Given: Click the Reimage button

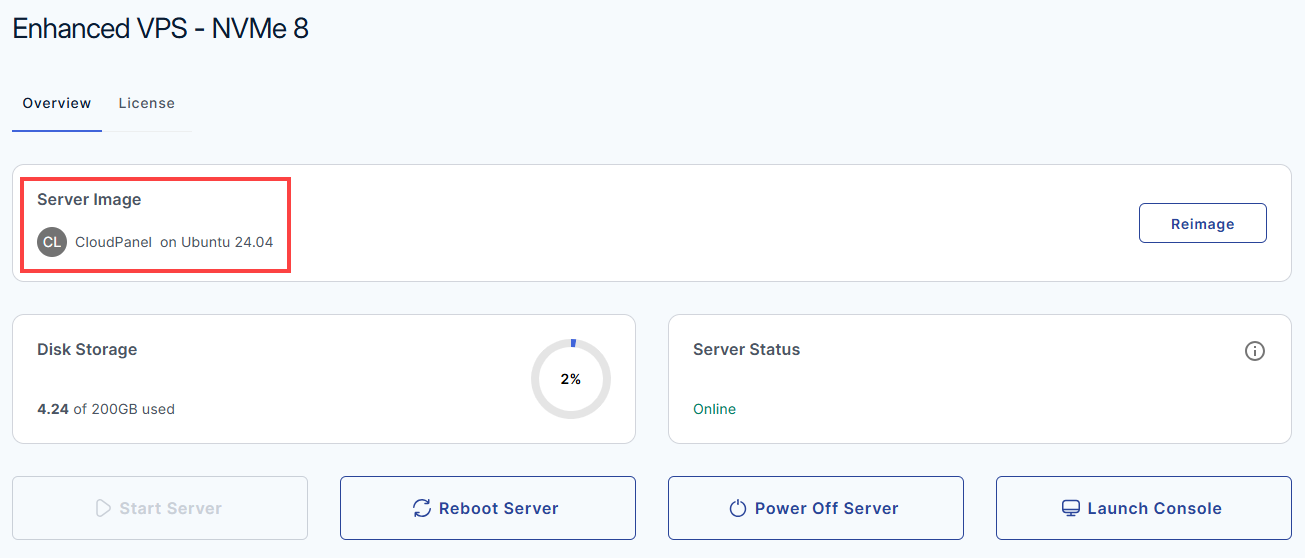Looking at the screenshot, I should point(1202,224).
